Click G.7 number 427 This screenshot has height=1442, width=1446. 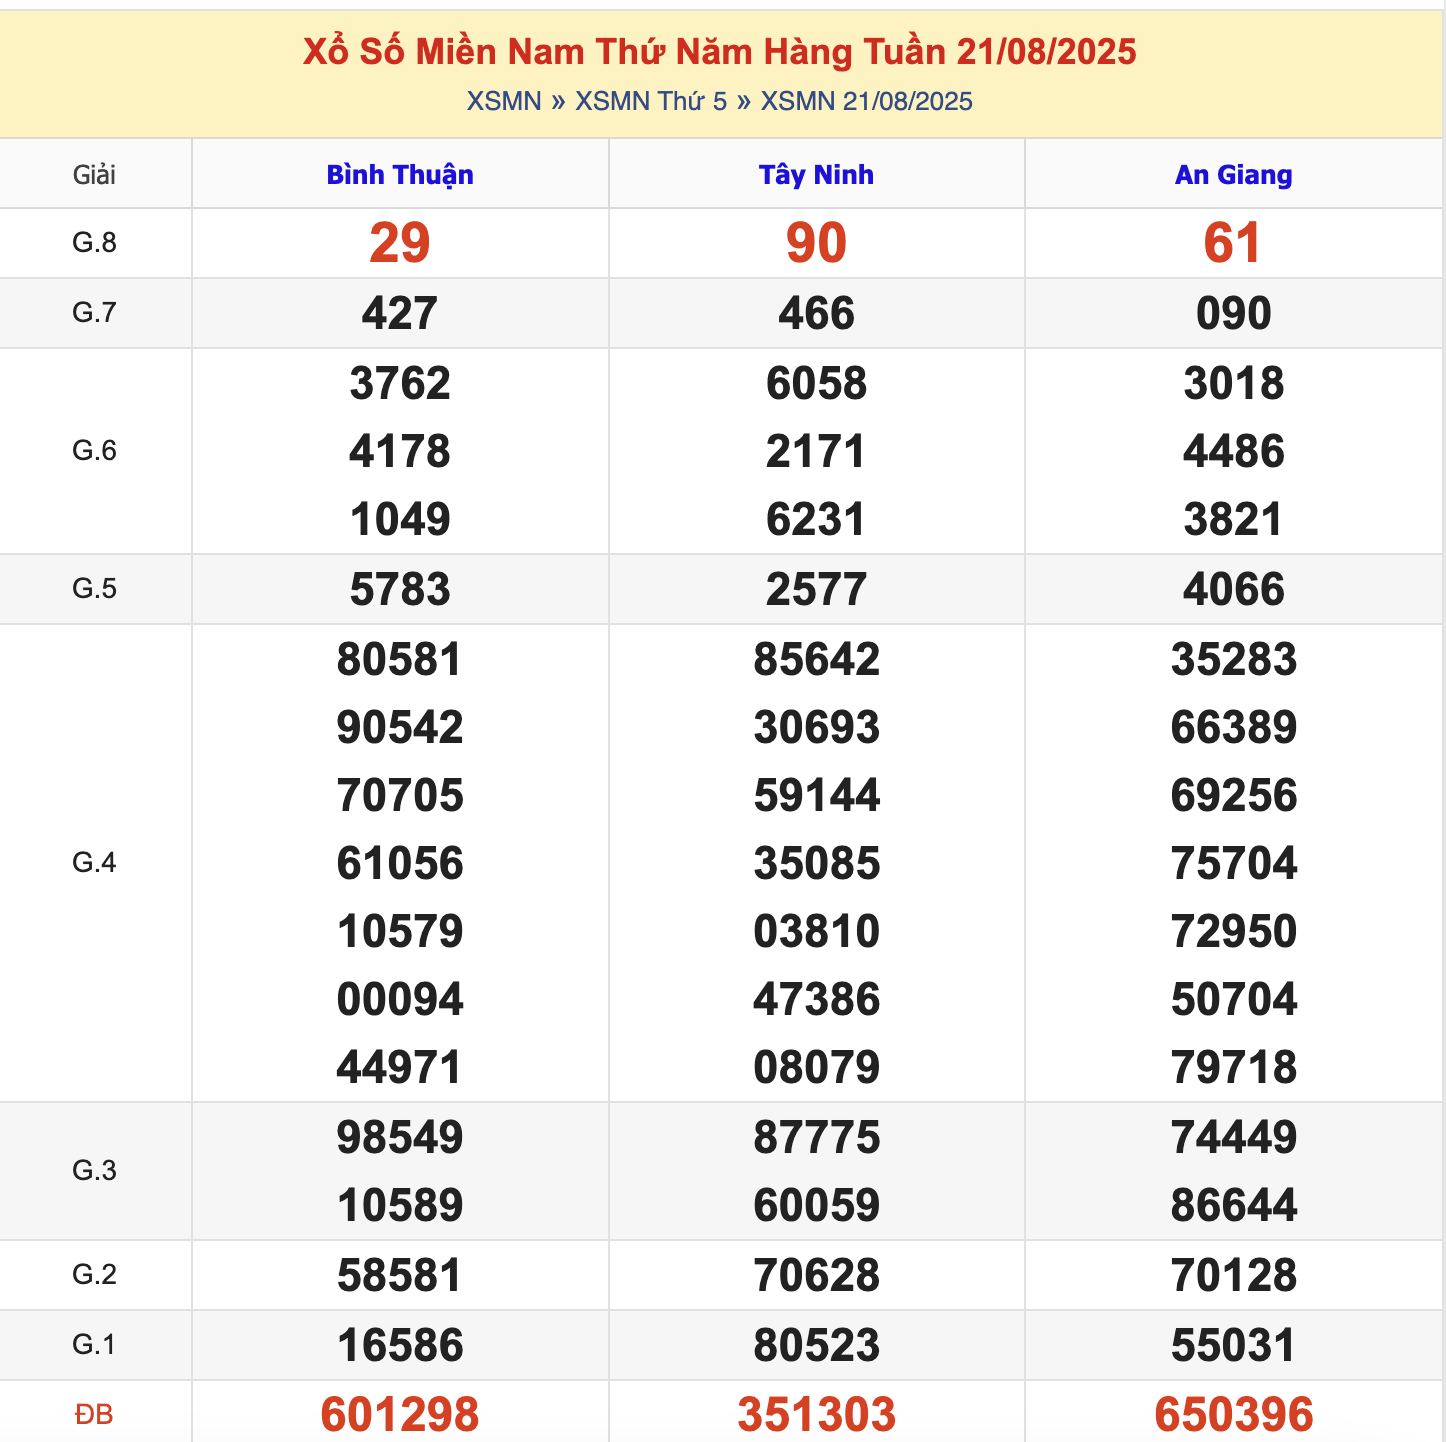pyautogui.click(x=400, y=313)
